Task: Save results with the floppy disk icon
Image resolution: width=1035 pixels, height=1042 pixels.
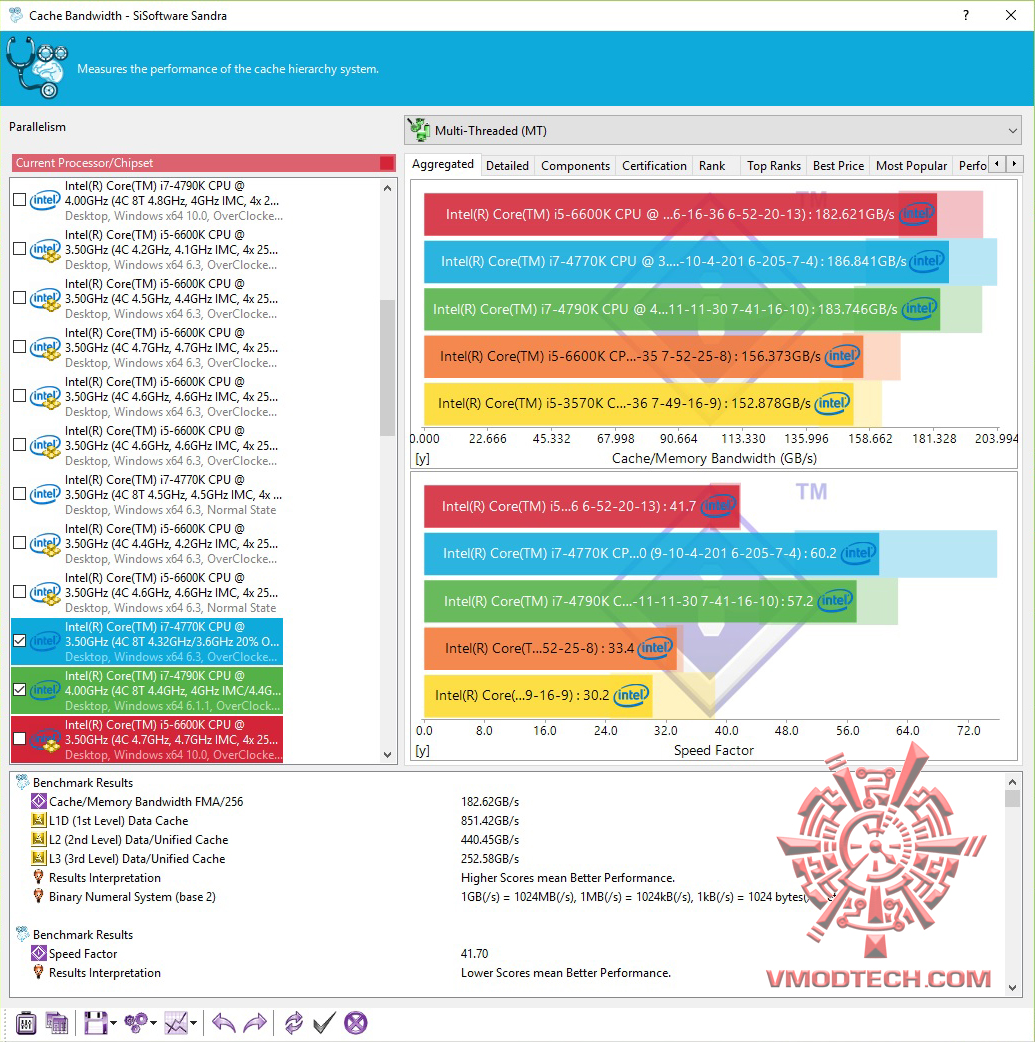Action: tap(95, 1023)
